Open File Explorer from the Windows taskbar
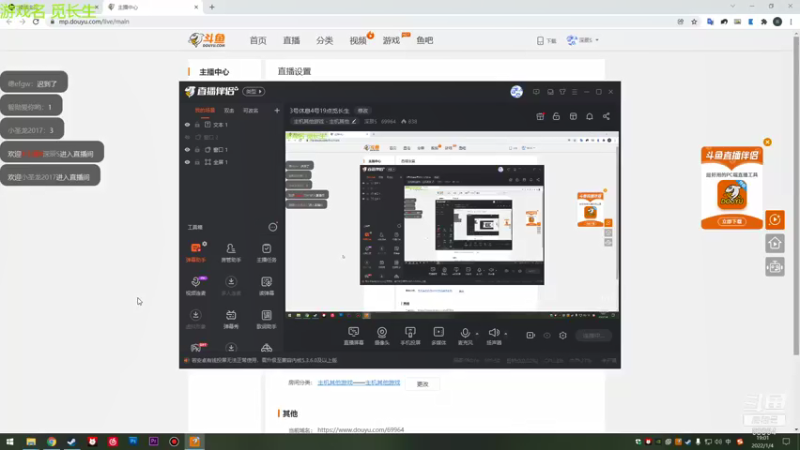The height and width of the screenshot is (450, 800). 31,442
